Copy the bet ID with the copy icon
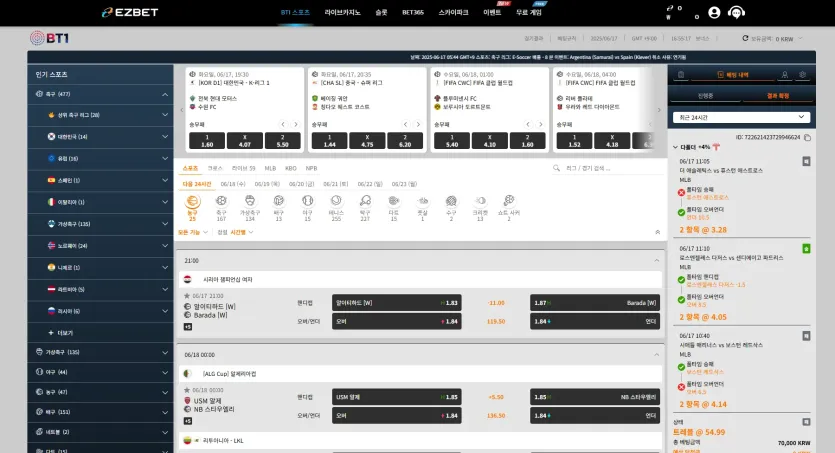 point(807,137)
